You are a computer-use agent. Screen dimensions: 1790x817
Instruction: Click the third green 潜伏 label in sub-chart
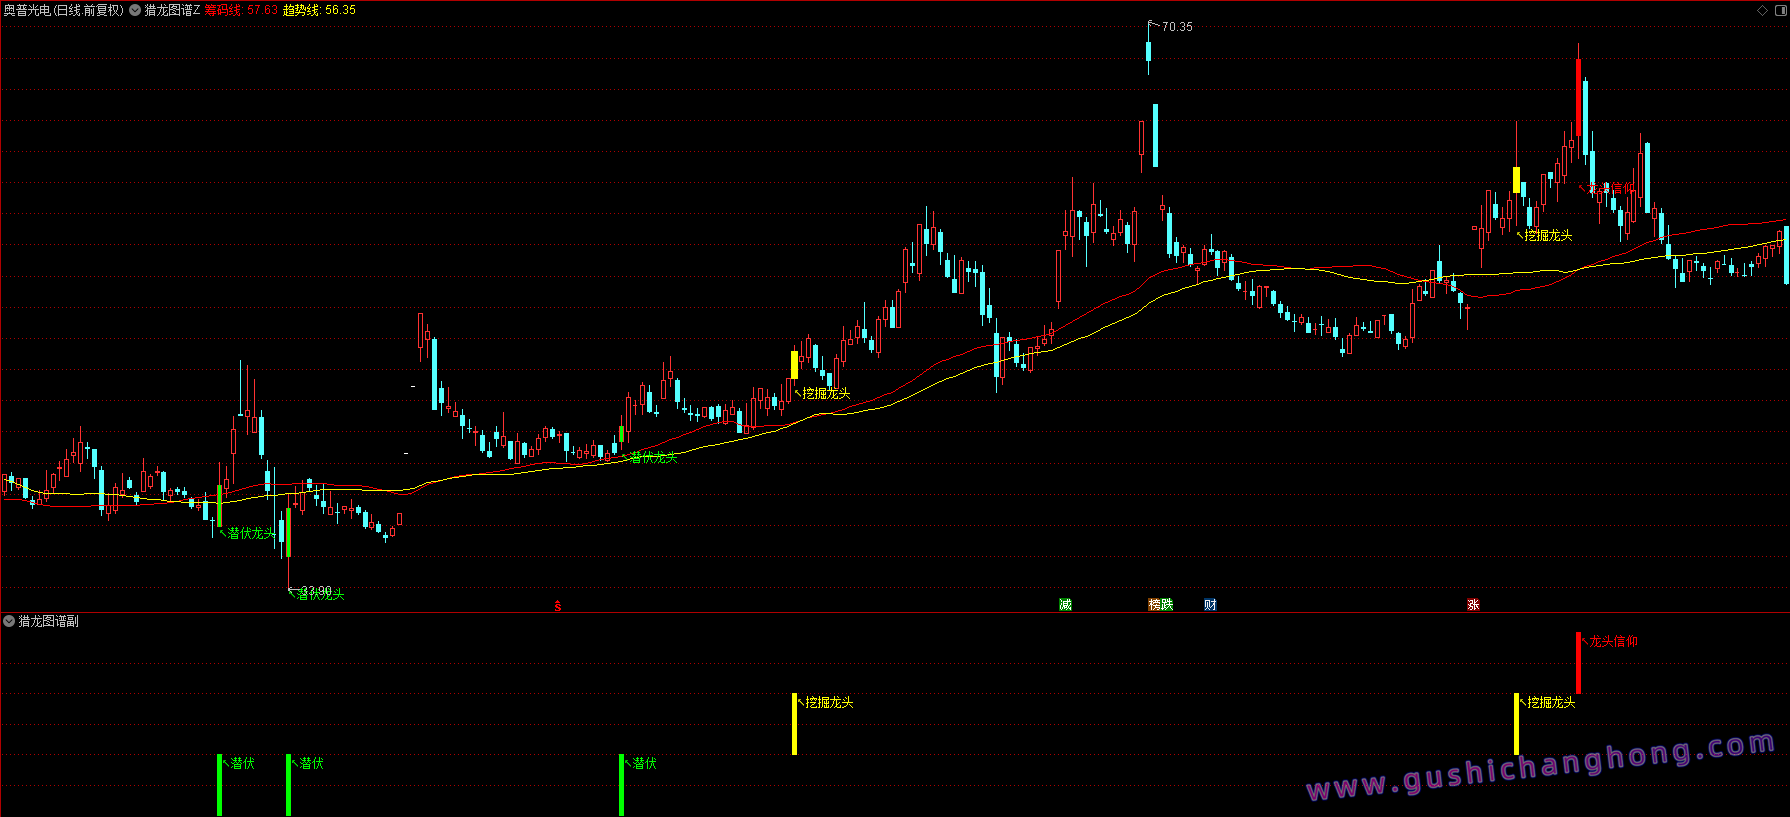tap(645, 763)
